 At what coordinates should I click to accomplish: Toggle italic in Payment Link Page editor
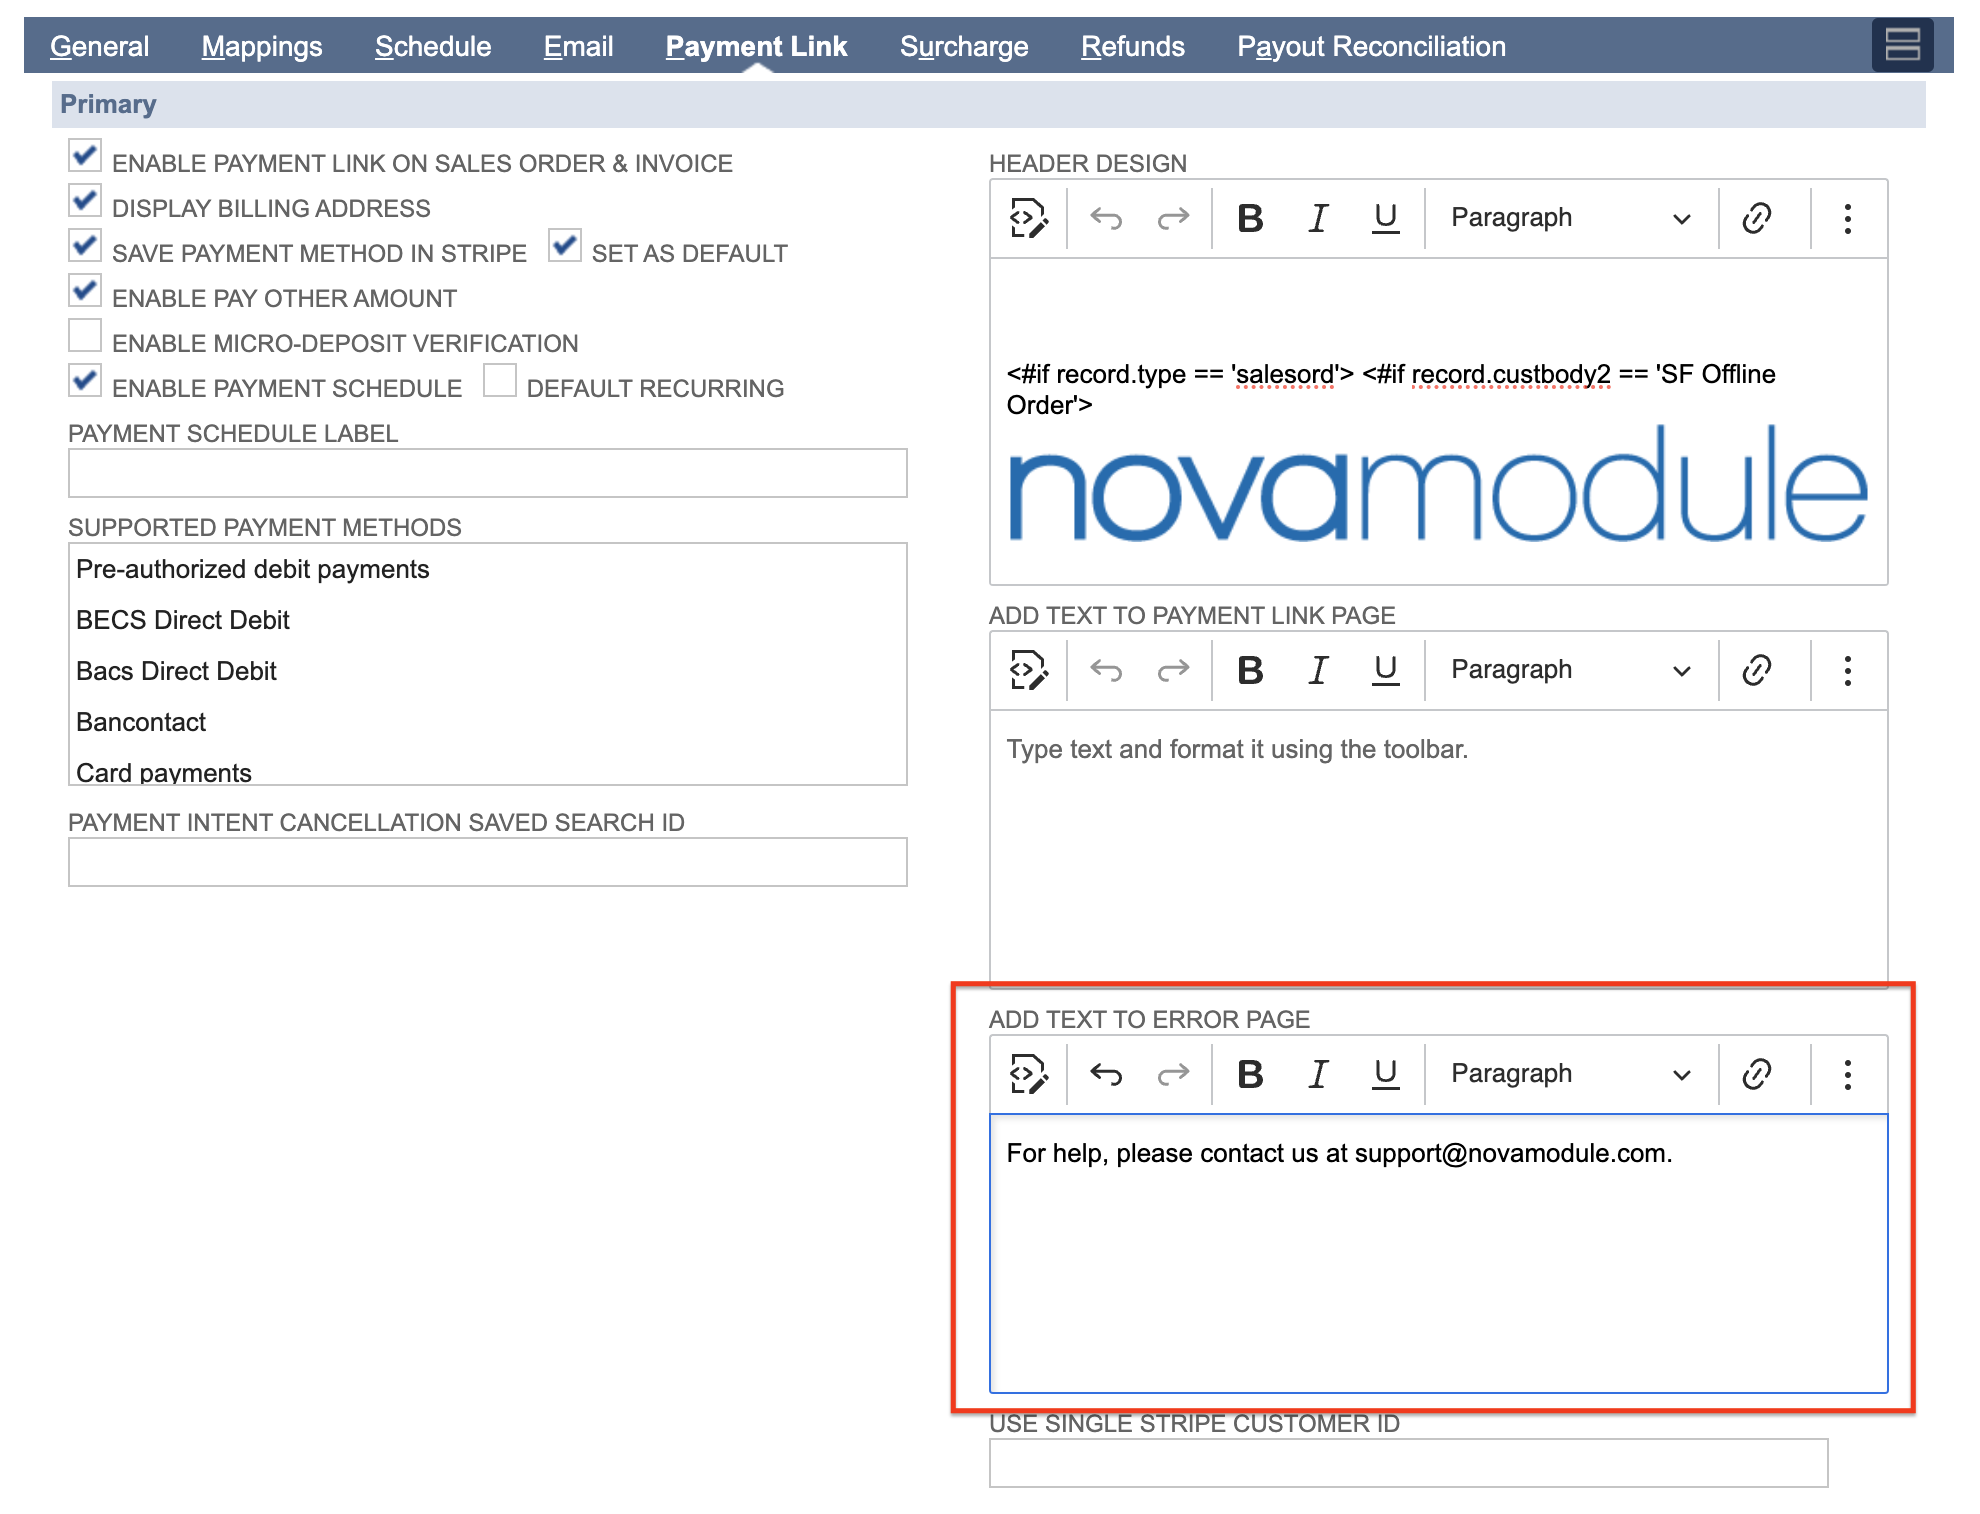pyautogui.click(x=1318, y=670)
